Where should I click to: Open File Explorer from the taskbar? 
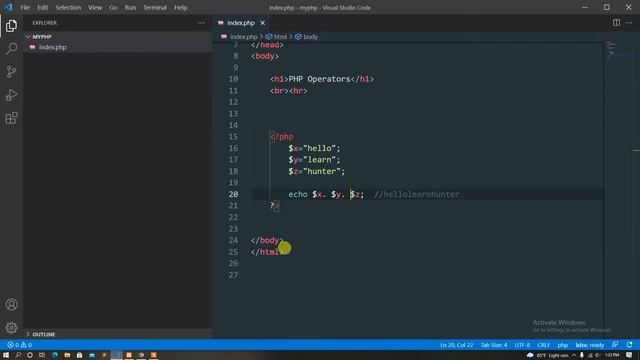67,355
